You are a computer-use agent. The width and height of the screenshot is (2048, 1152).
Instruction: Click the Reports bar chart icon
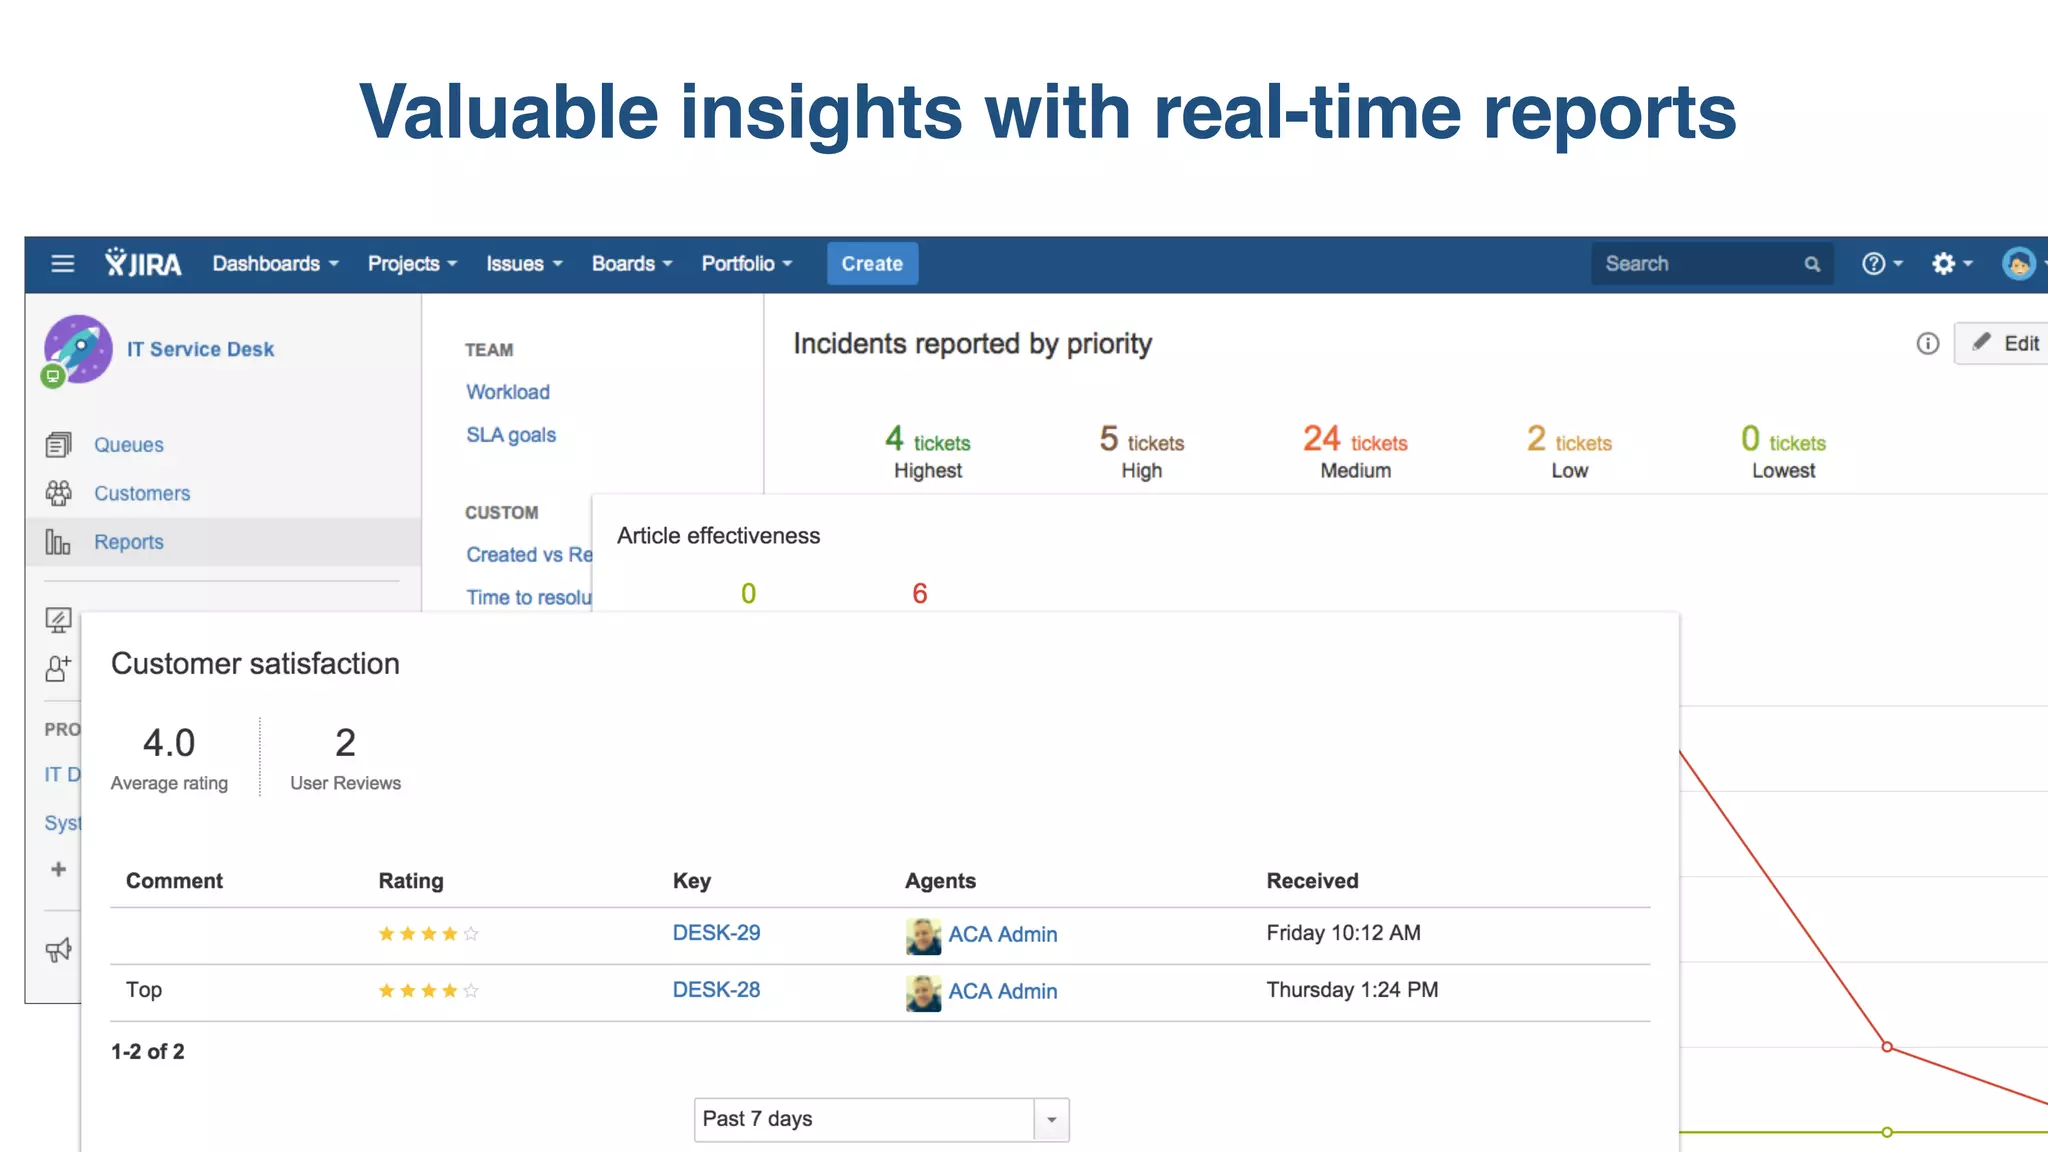58,542
